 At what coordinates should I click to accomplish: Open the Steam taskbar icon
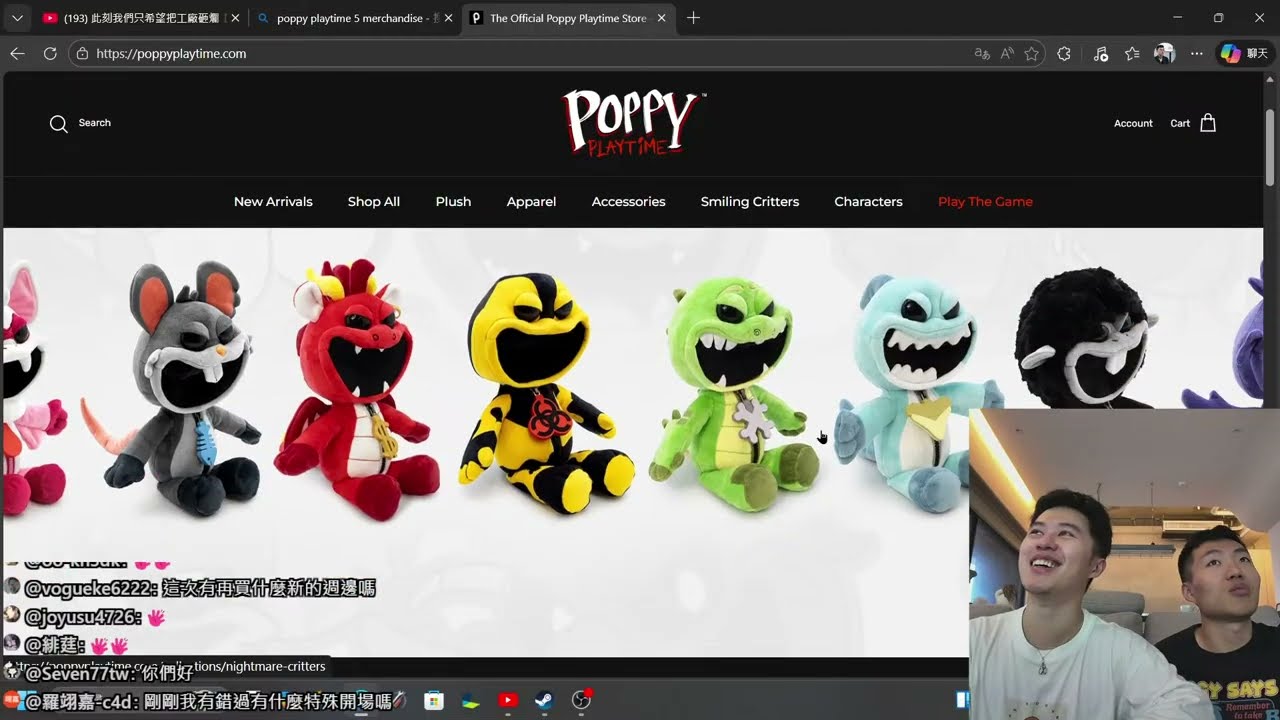[x=543, y=700]
